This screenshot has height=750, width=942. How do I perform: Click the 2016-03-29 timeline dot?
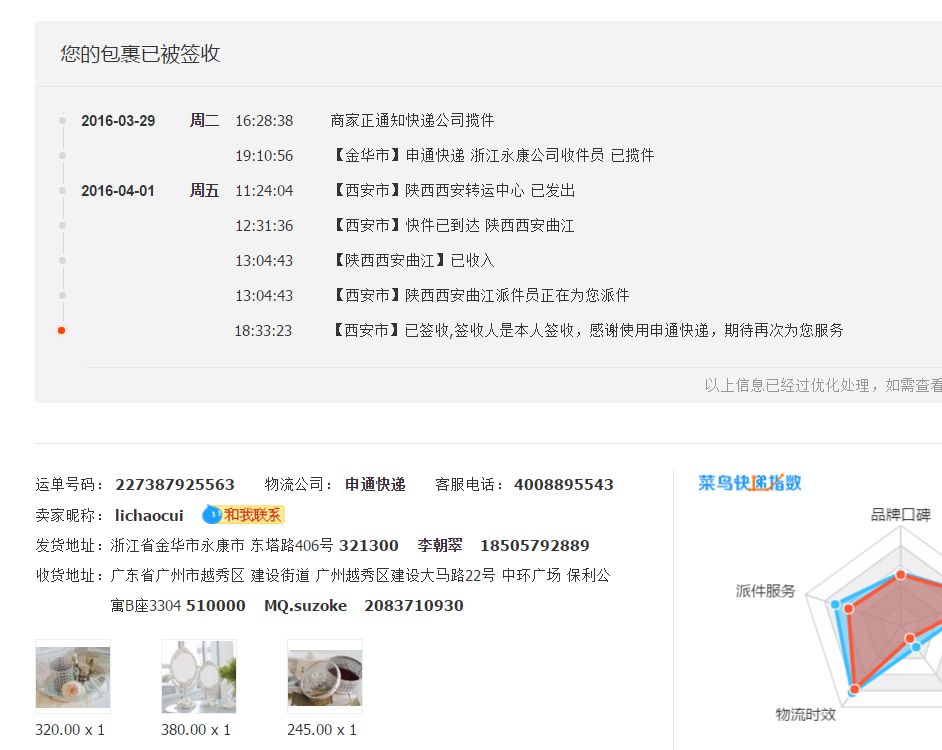pos(62,121)
